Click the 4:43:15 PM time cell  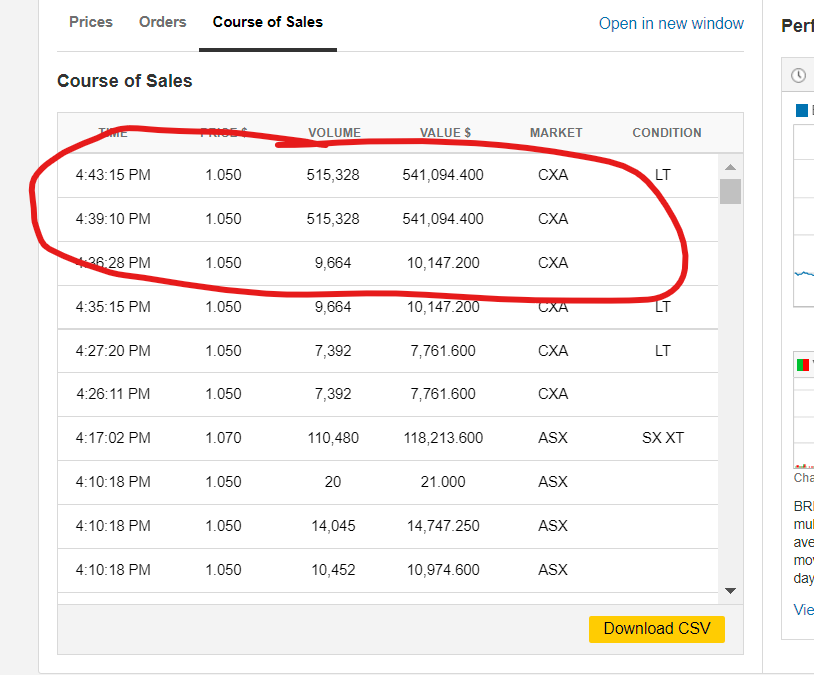(x=113, y=175)
